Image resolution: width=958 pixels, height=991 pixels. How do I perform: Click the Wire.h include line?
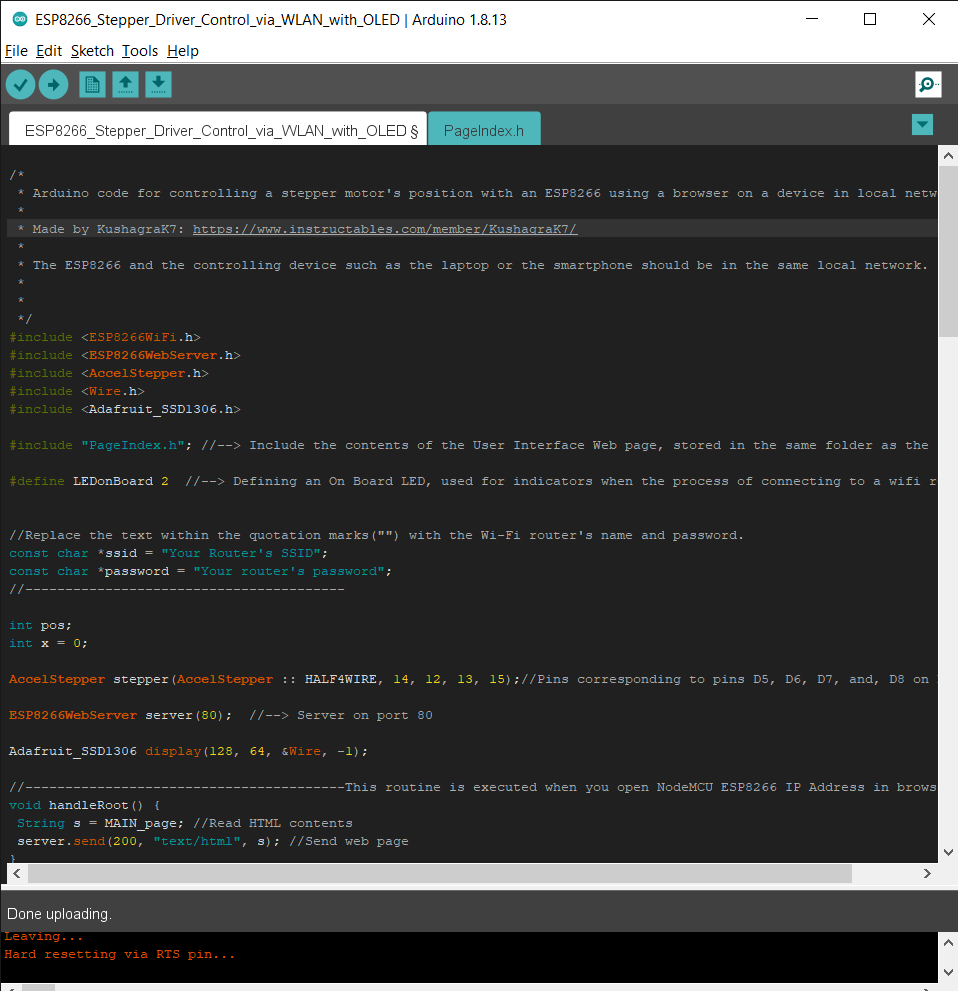[77, 391]
